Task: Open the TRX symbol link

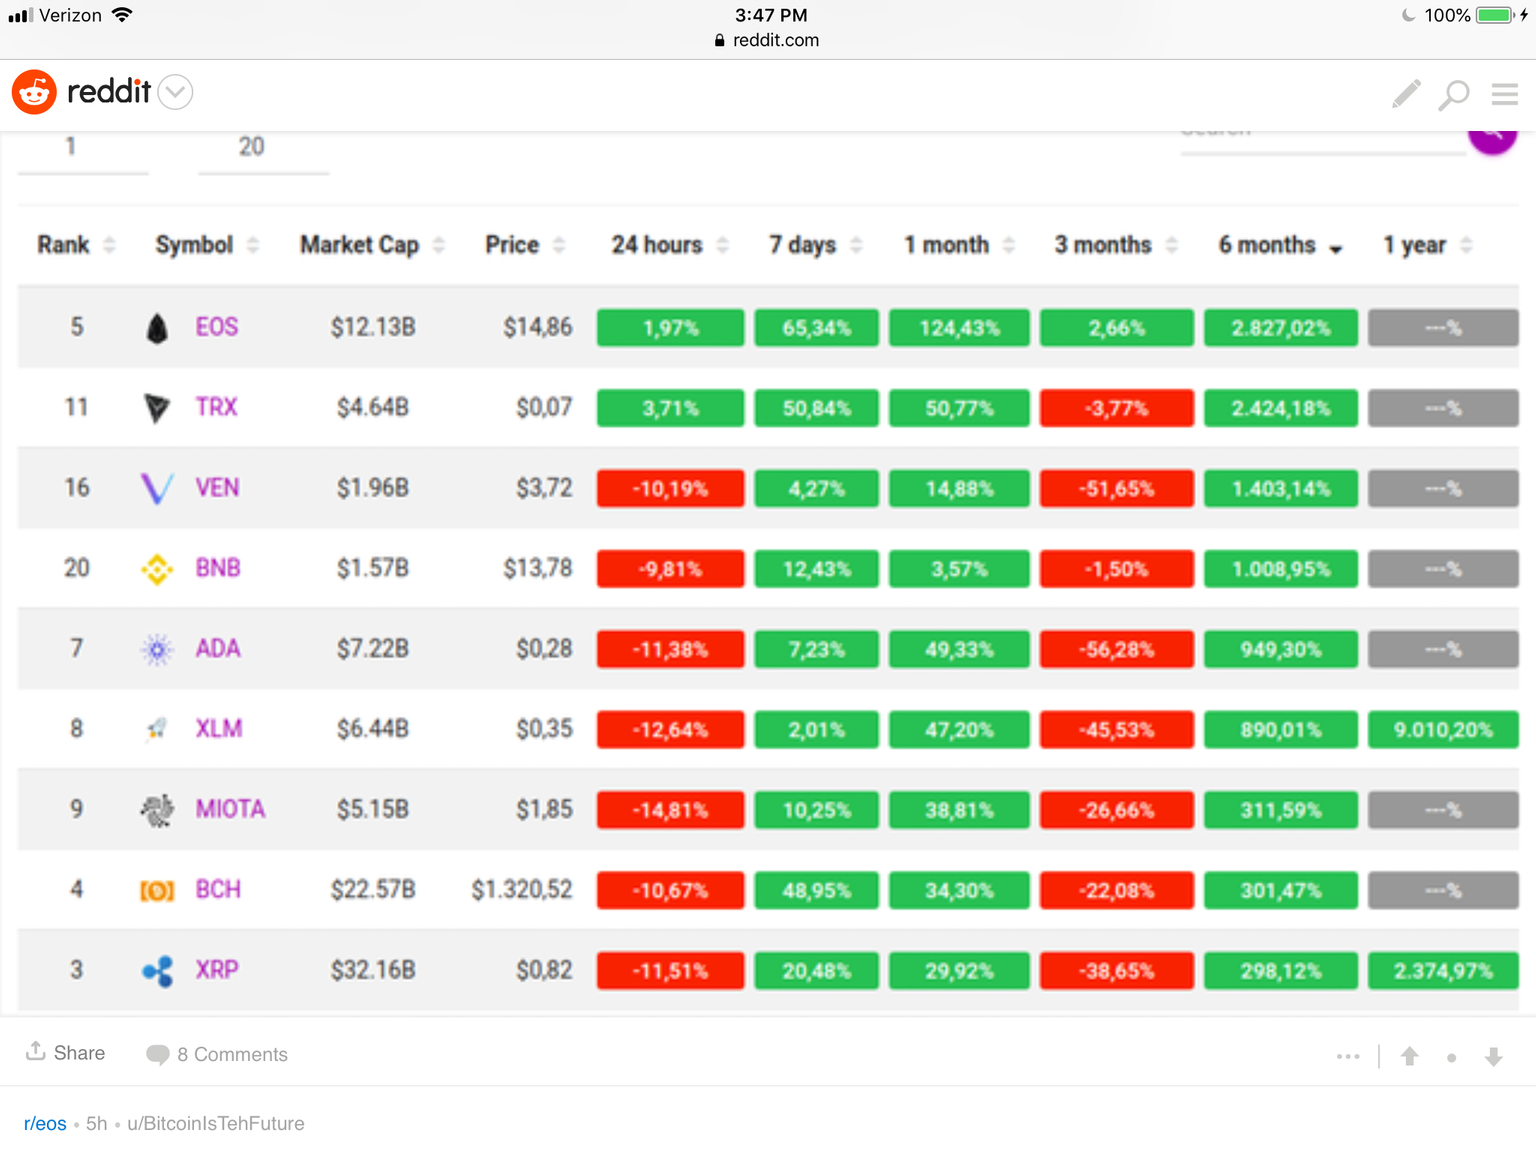Action: coord(216,407)
